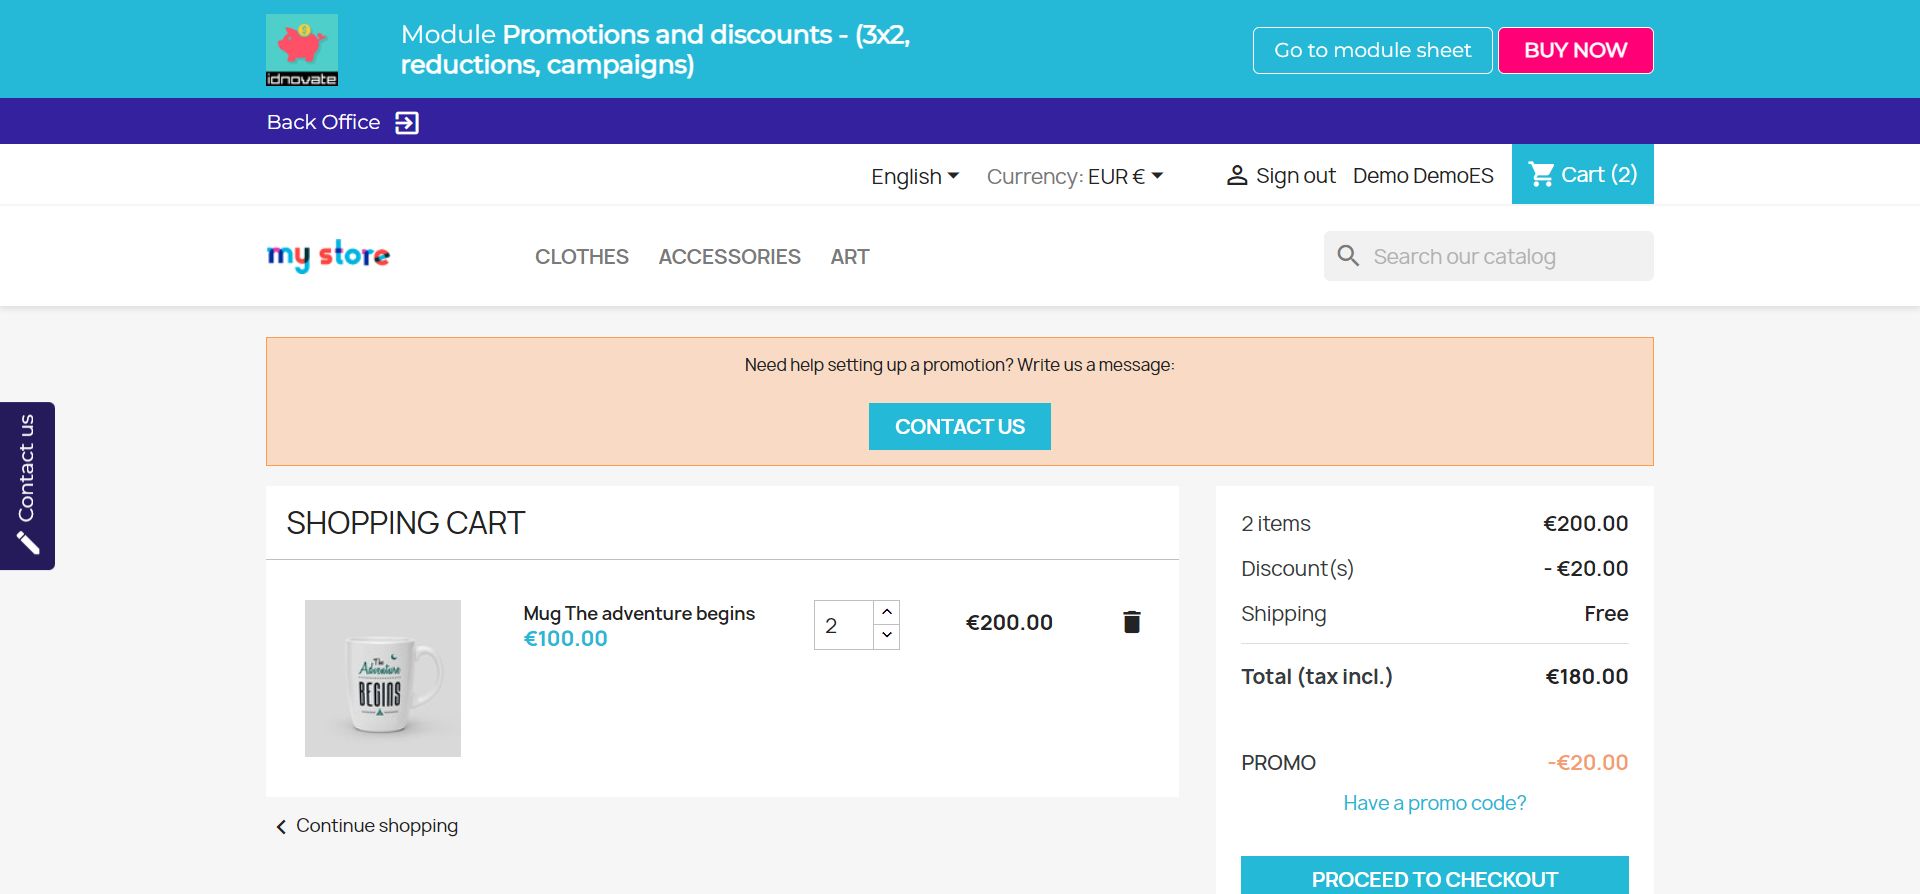Click the Back Office exit arrow icon
This screenshot has width=1920, height=894.
click(x=407, y=123)
